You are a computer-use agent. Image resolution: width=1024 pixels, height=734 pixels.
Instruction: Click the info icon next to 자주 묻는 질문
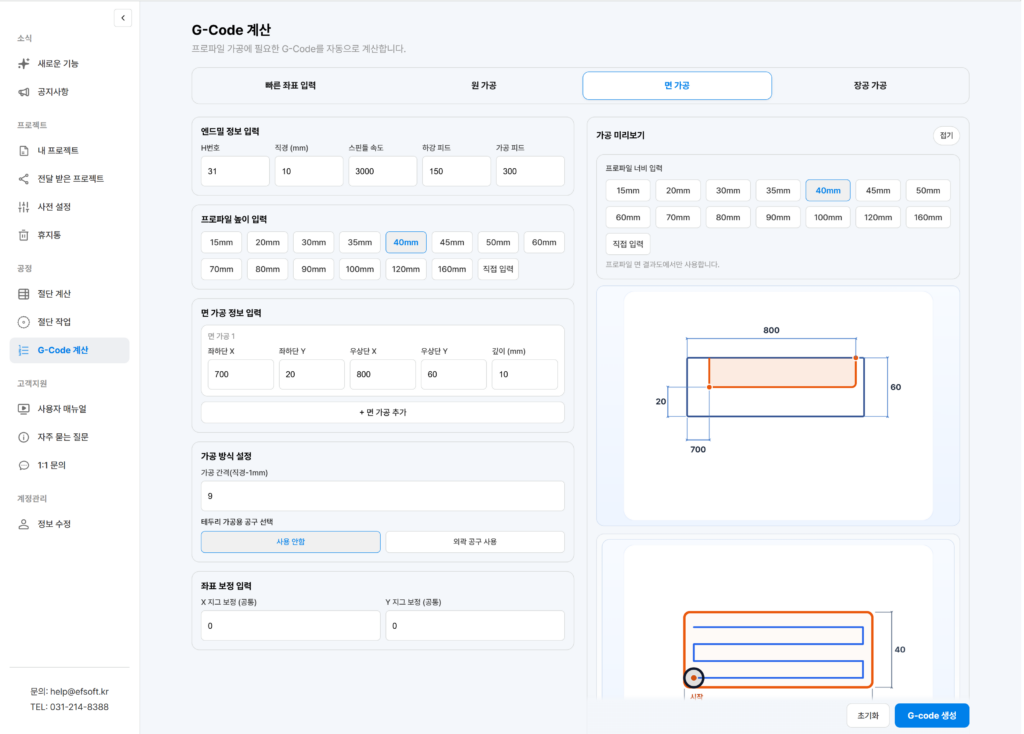pyautogui.click(x=24, y=437)
